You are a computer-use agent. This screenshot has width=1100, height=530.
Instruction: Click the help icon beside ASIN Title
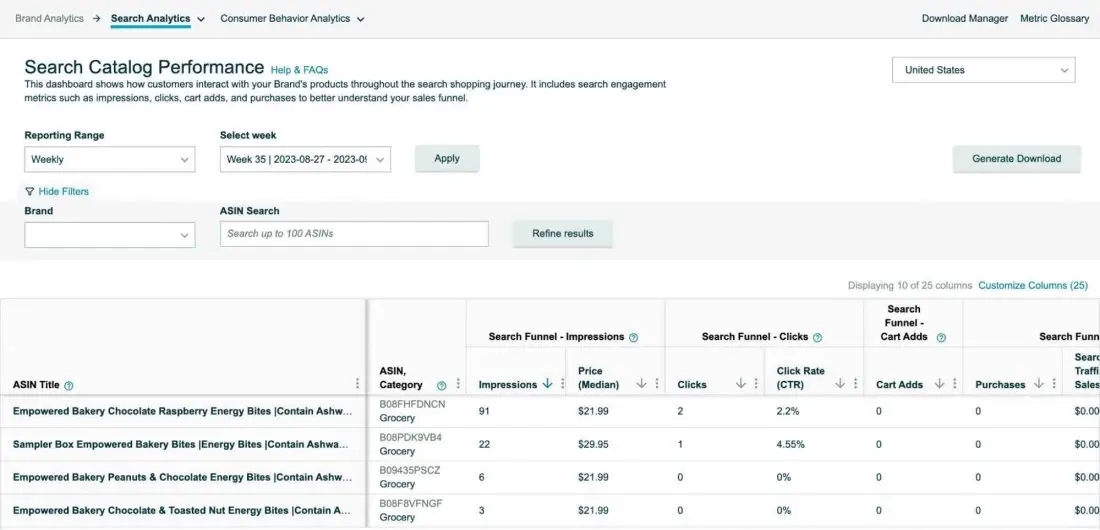tap(69, 385)
